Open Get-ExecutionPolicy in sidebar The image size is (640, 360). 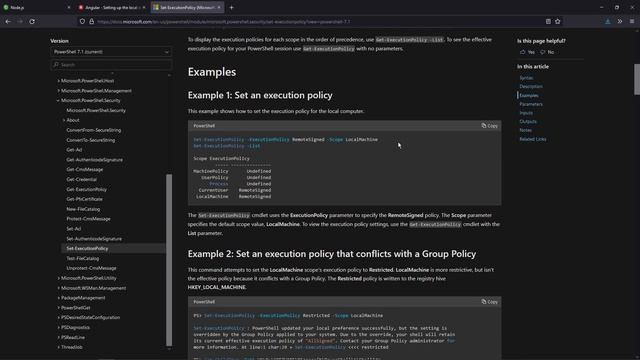(x=87, y=189)
